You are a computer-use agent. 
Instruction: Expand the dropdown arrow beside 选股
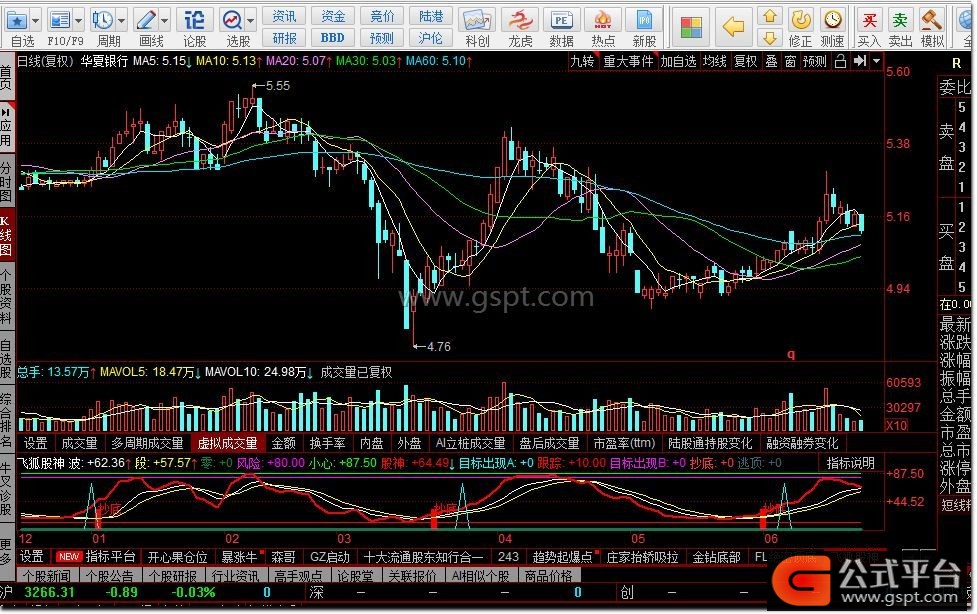[250, 21]
